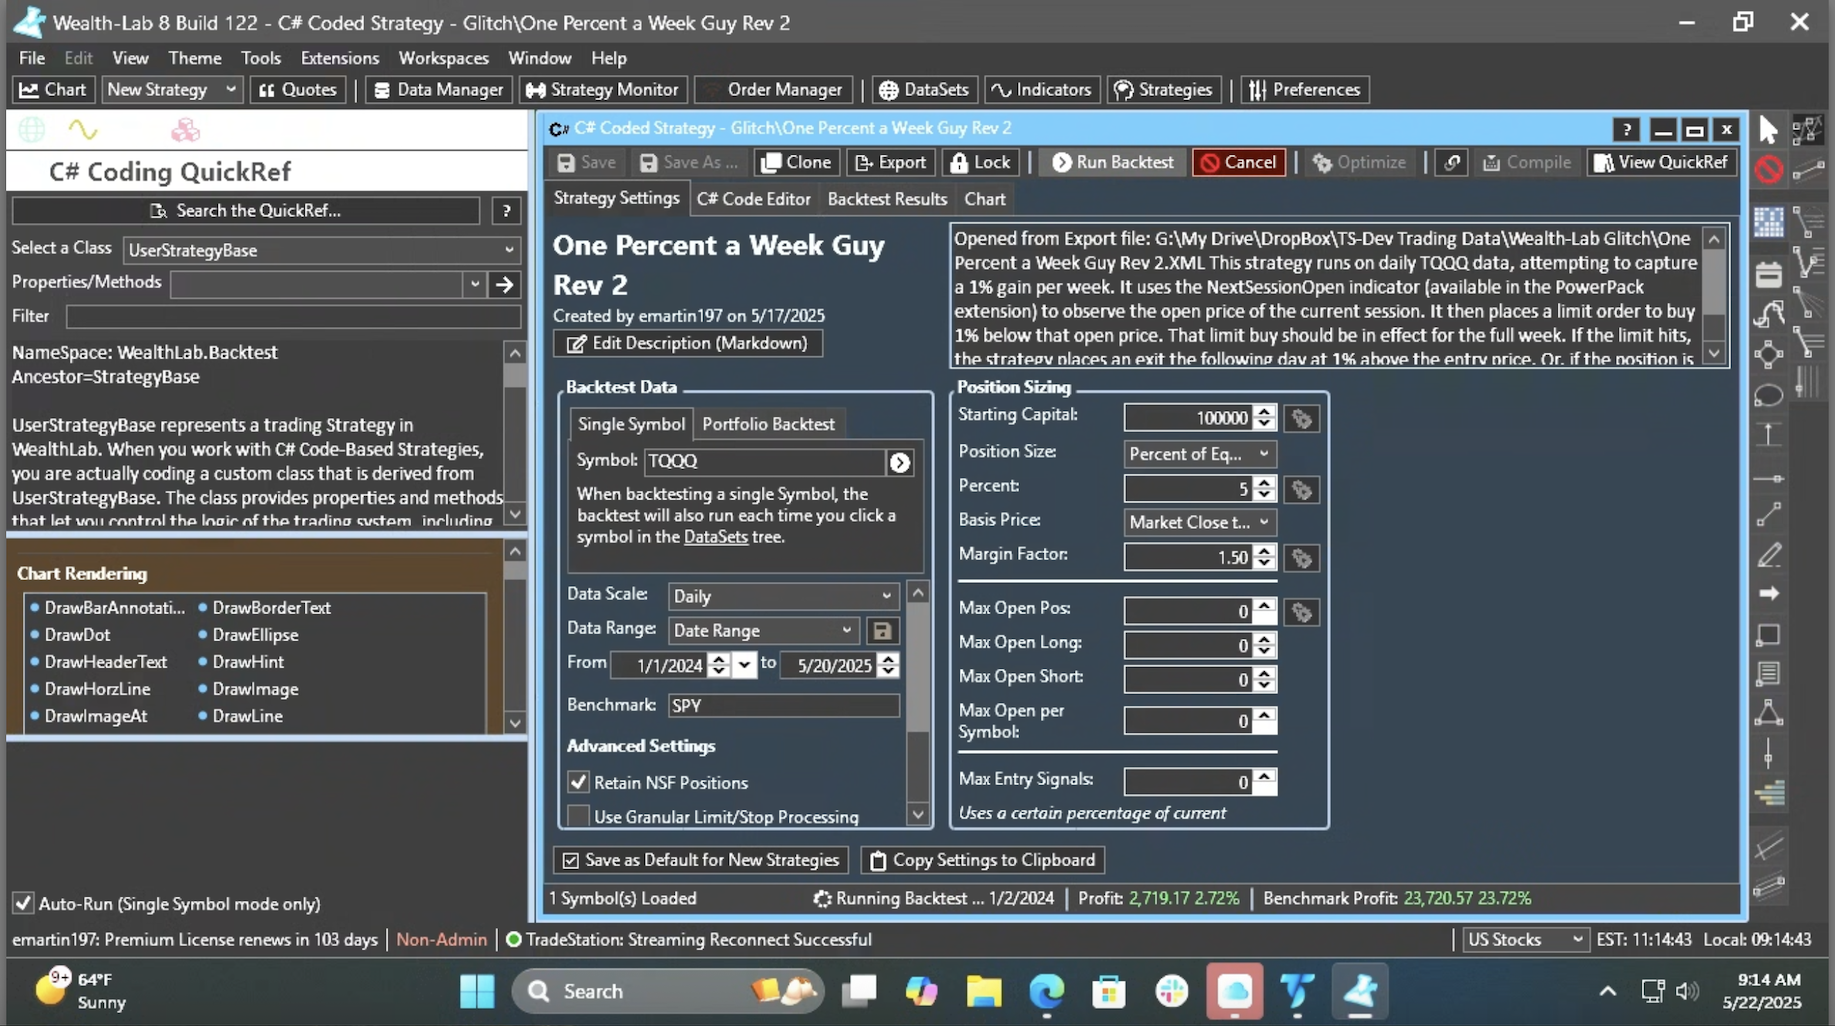
Task: Open the Tools menu
Action: [x=260, y=58]
